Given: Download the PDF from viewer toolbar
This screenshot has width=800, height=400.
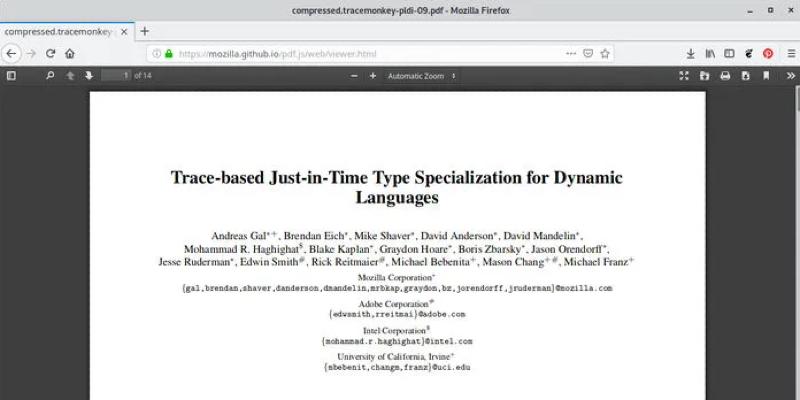Looking at the screenshot, I should coord(745,75).
